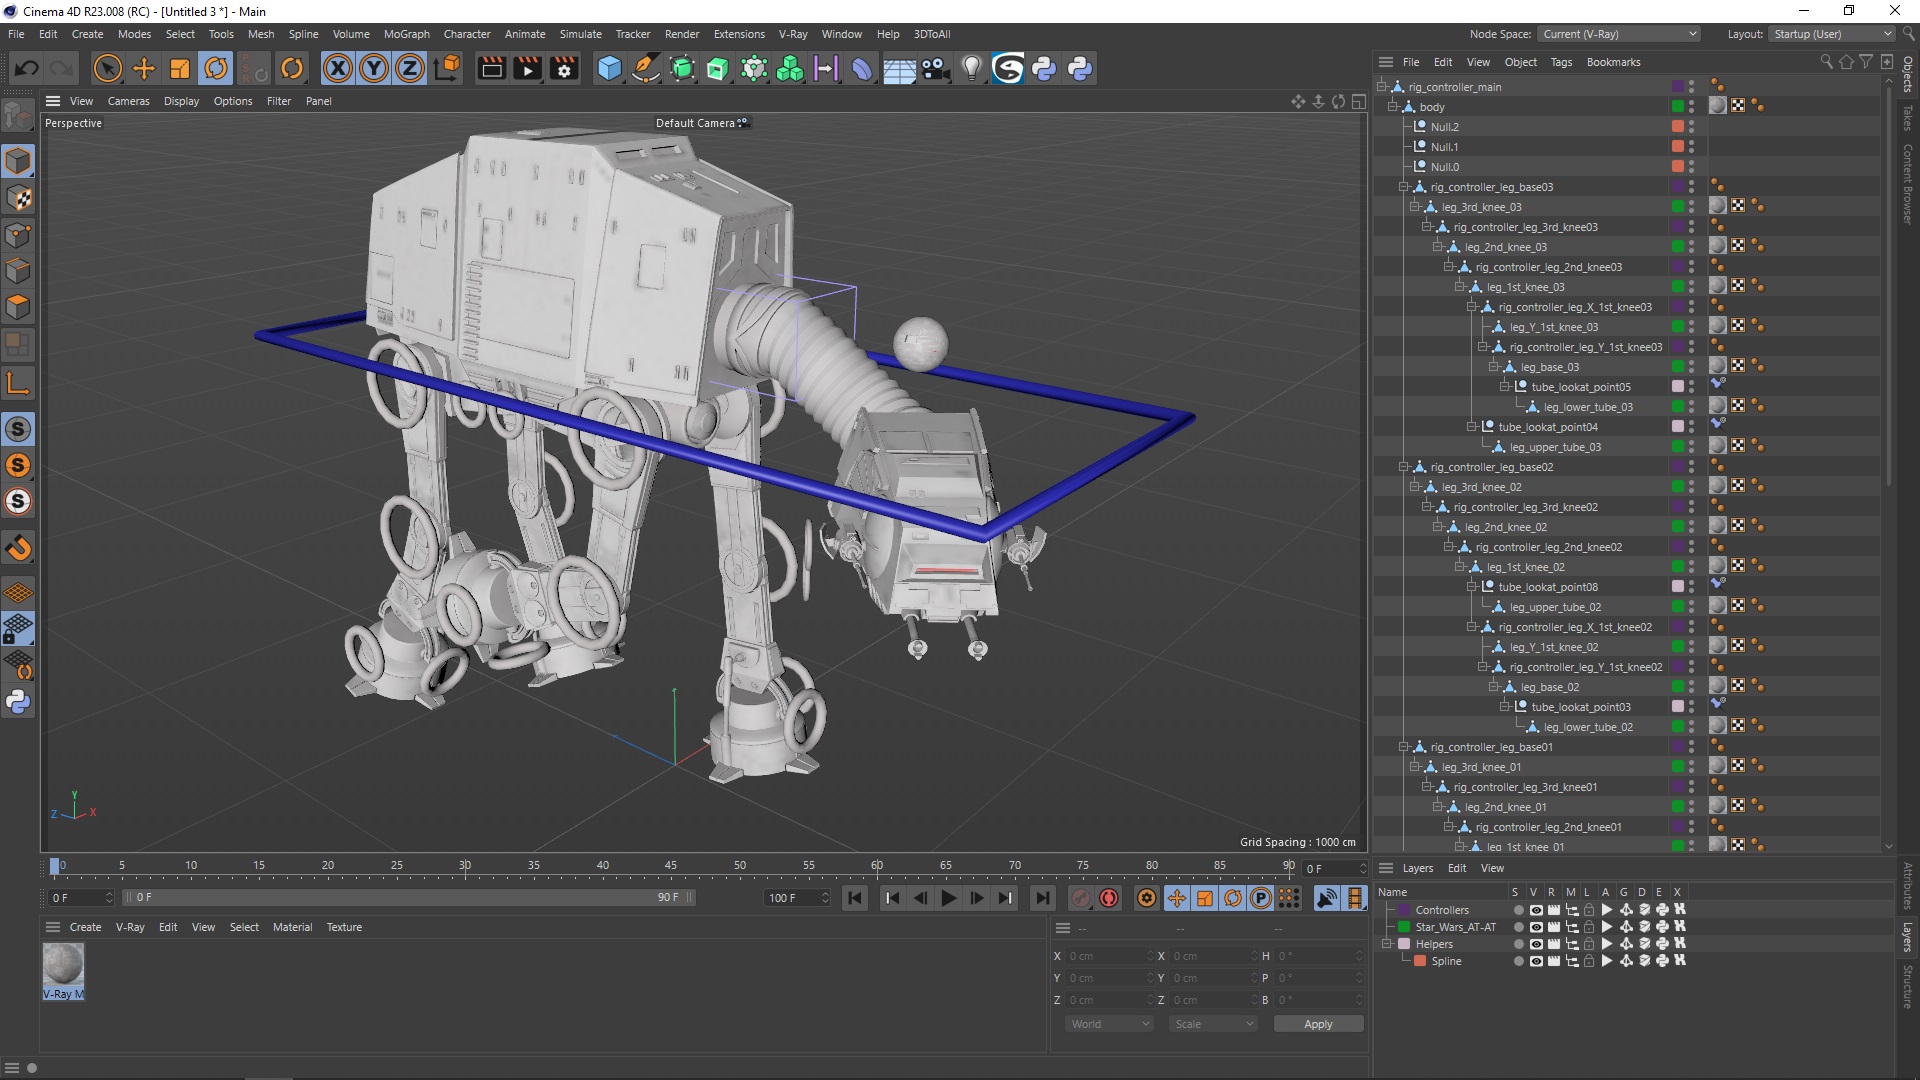Open the Scale mode dropdown
1920x1080 pixels.
click(1212, 1024)
